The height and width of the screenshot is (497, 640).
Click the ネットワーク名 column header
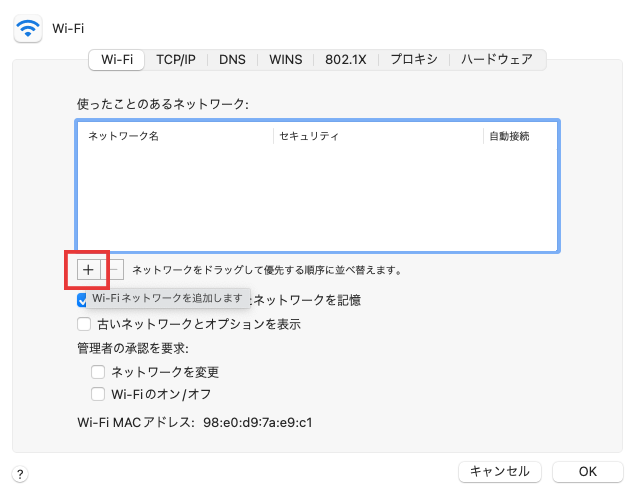124,136
